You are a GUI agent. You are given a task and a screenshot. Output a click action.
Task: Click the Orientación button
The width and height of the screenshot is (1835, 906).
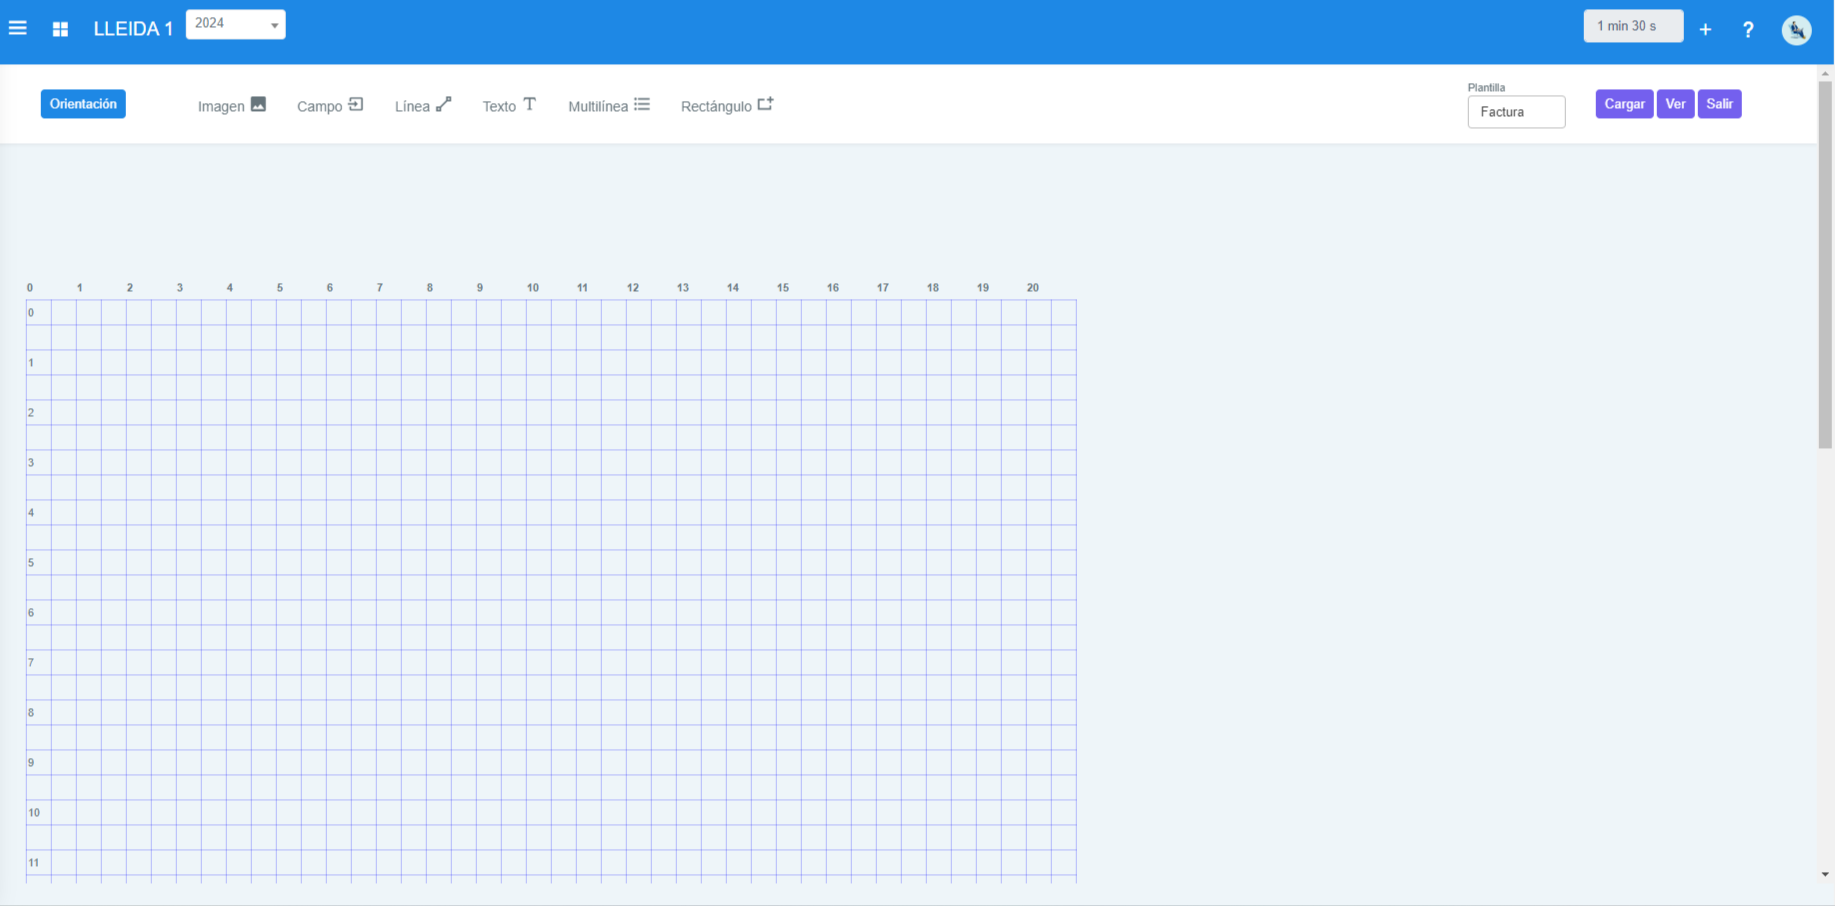(83, 104)
